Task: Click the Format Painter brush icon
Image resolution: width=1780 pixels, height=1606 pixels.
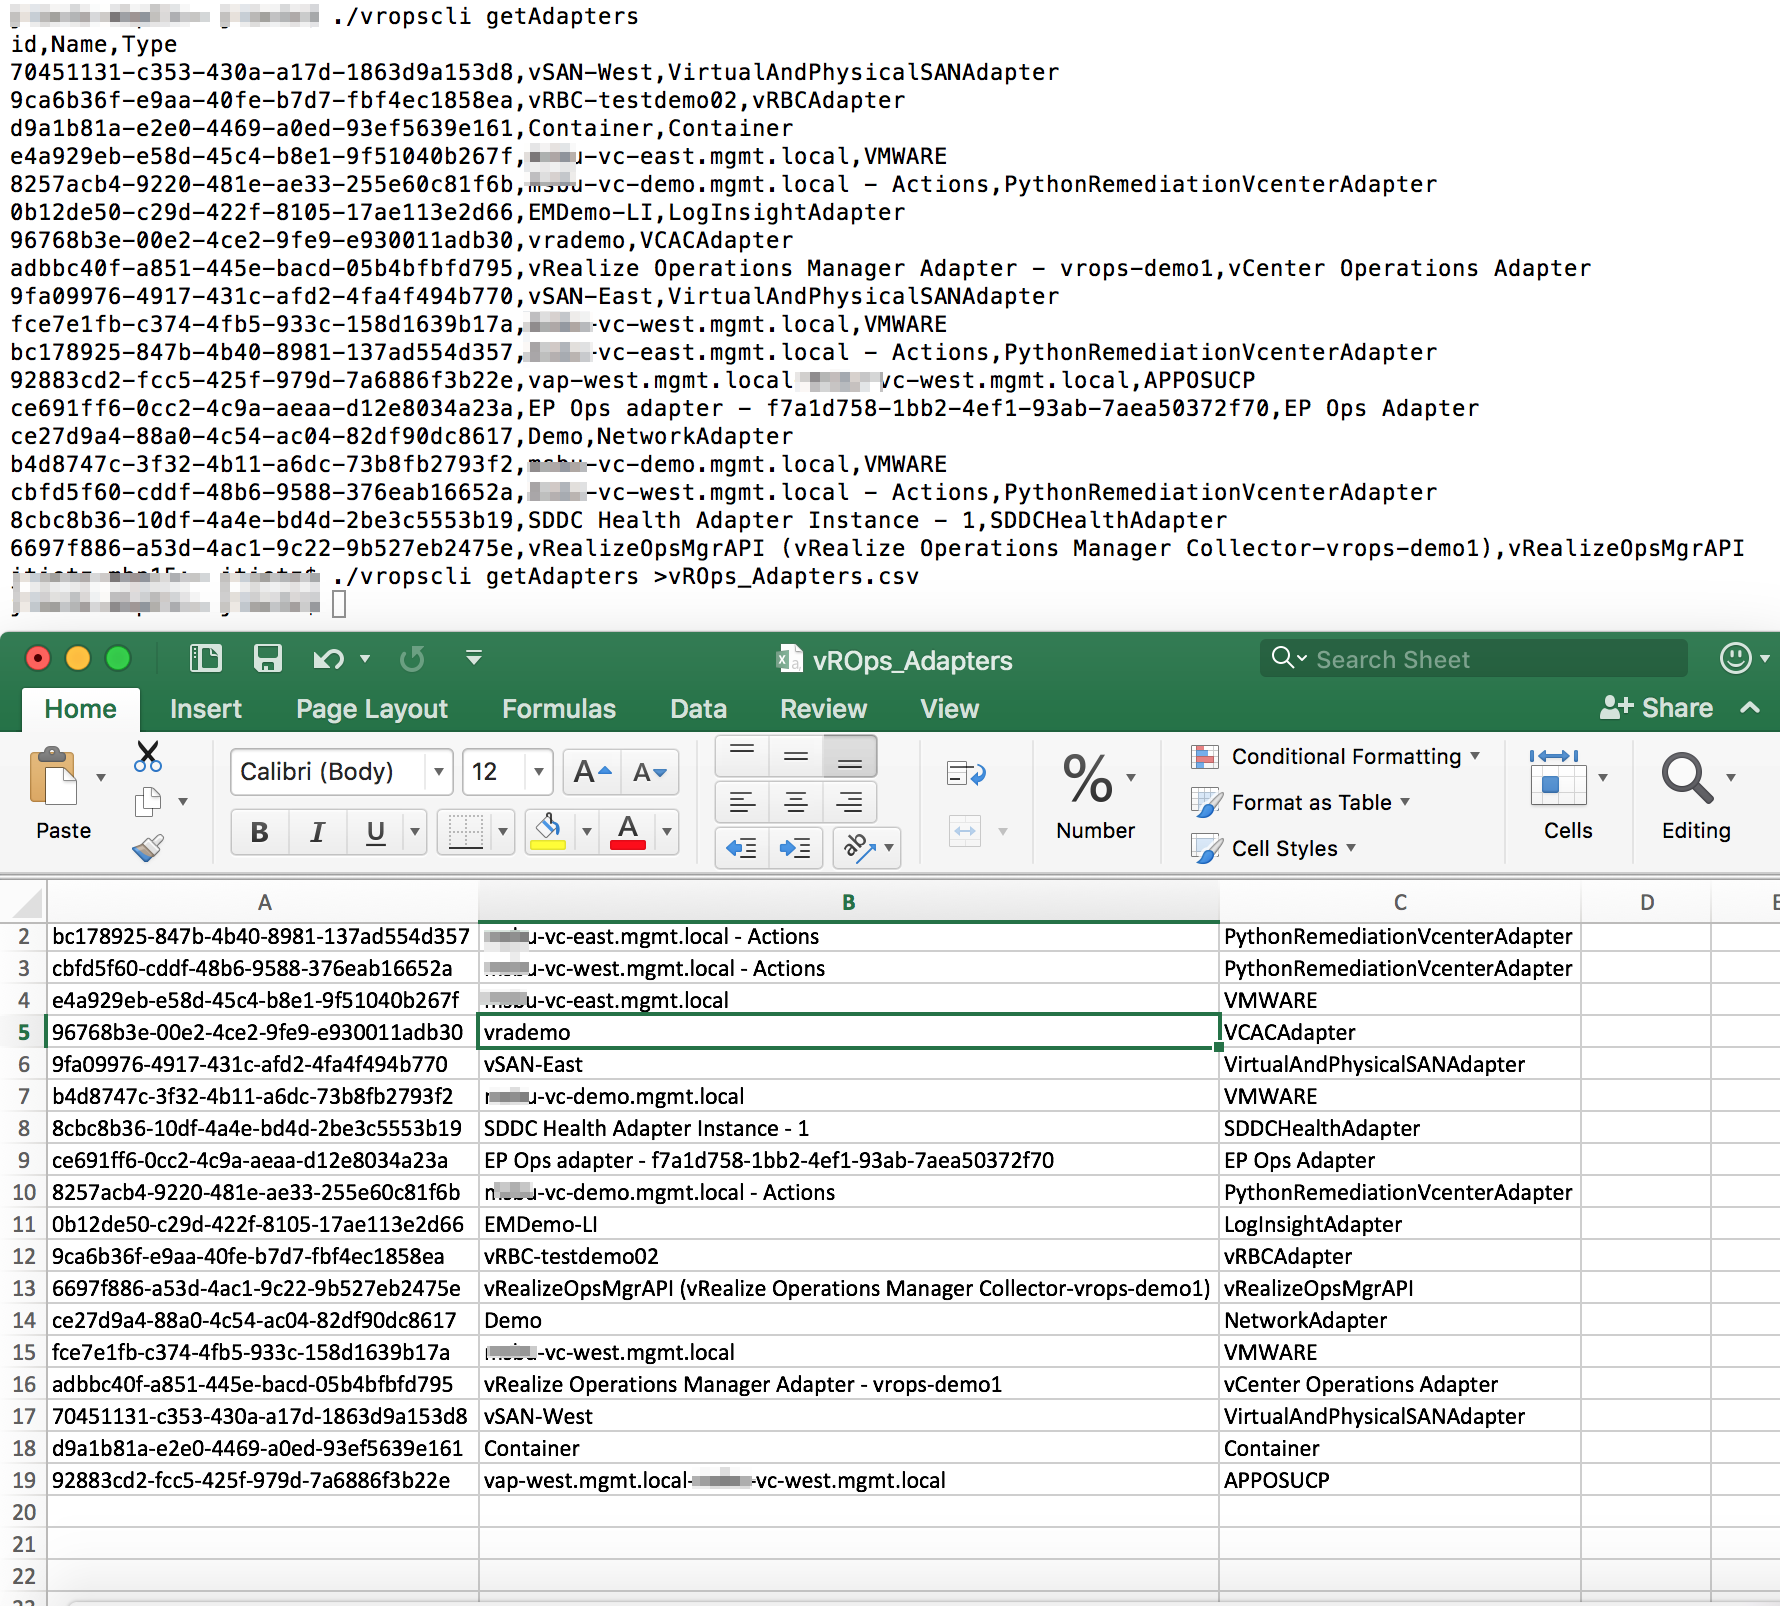Action: (148, 848)
